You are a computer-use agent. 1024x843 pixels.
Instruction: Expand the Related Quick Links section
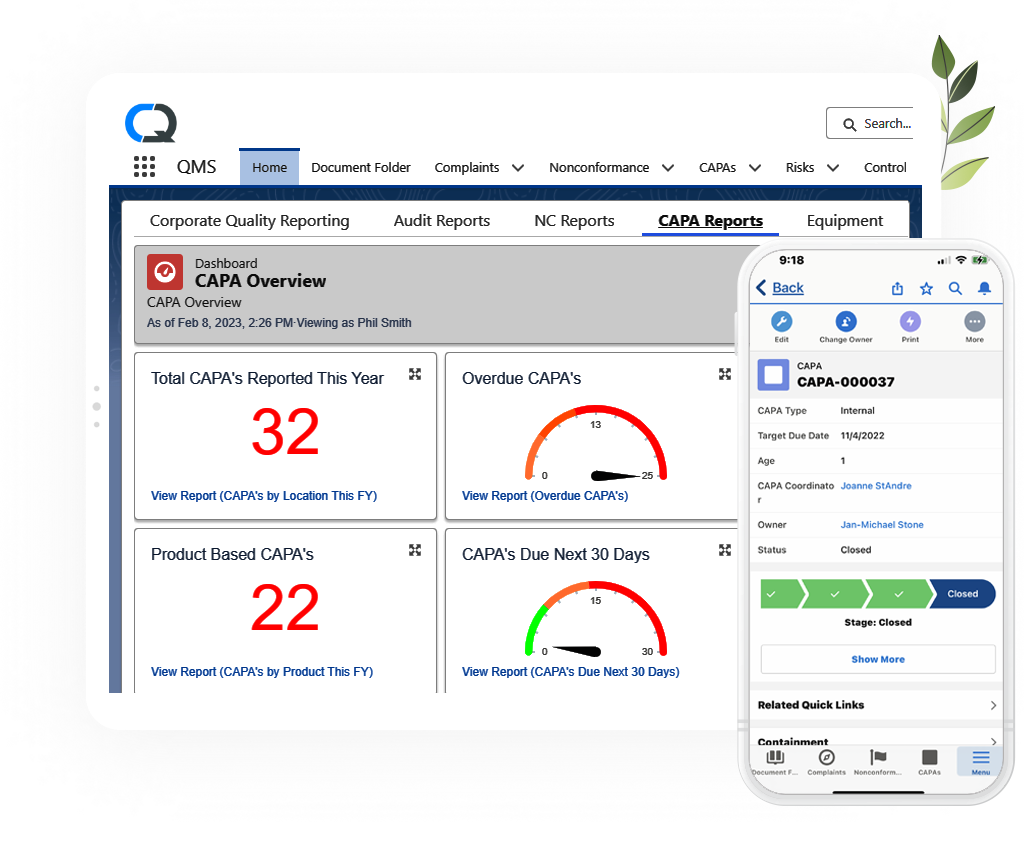coord(877,705)
